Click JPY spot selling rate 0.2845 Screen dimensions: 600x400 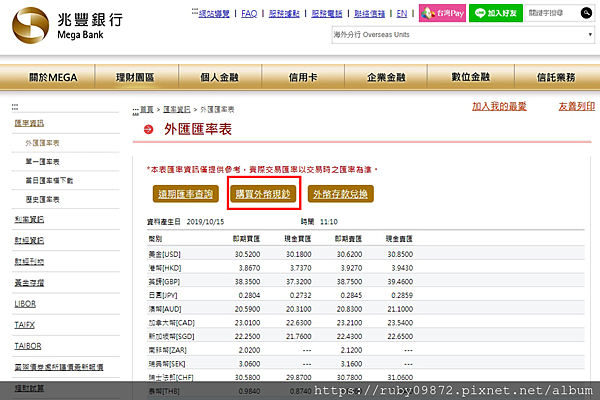click(x=351, y=296)
